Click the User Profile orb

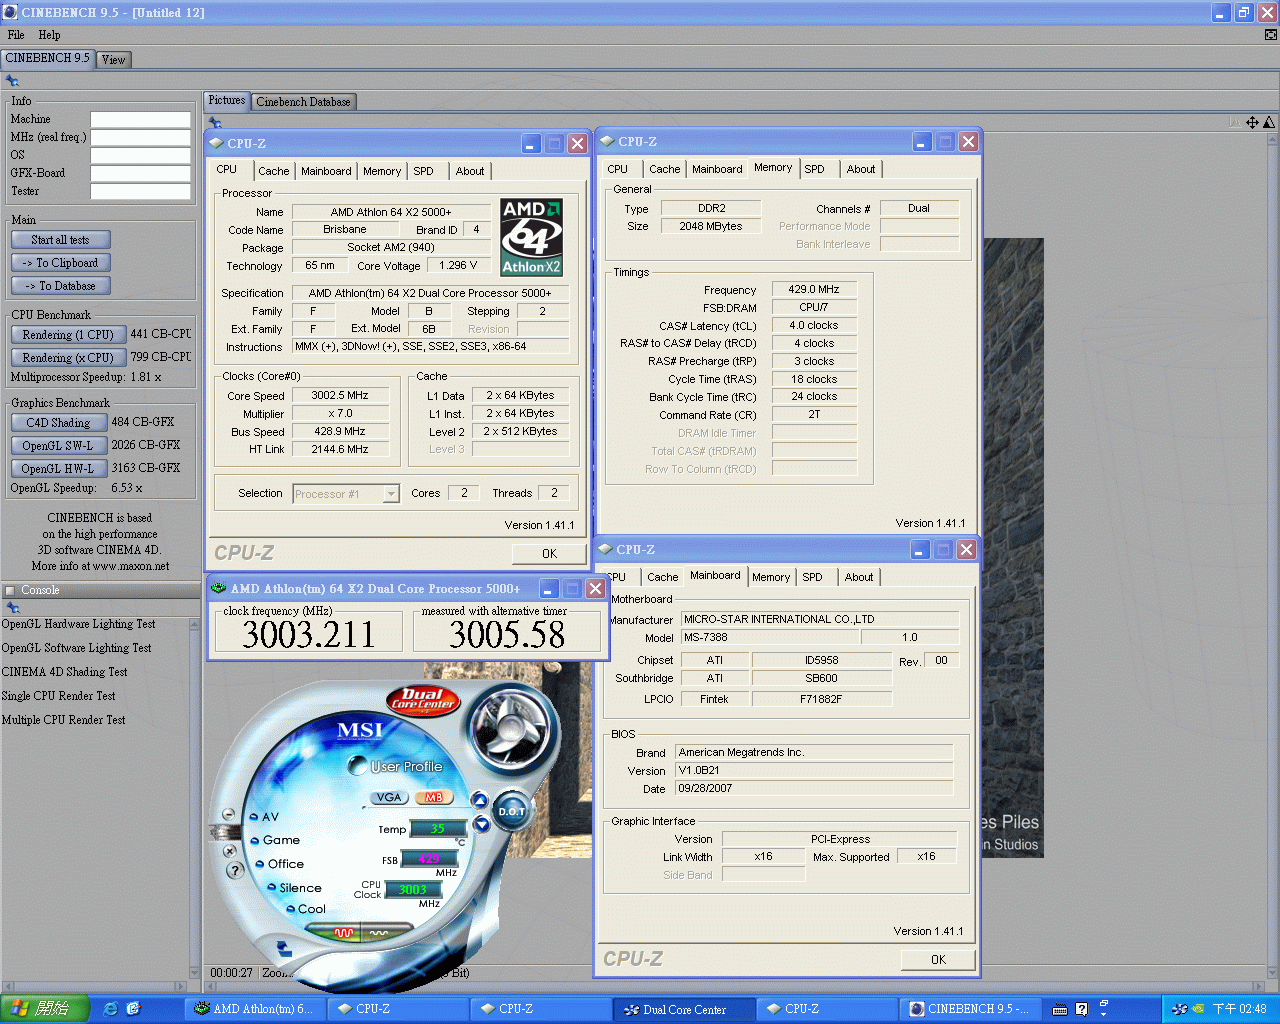tap(357, 766)
